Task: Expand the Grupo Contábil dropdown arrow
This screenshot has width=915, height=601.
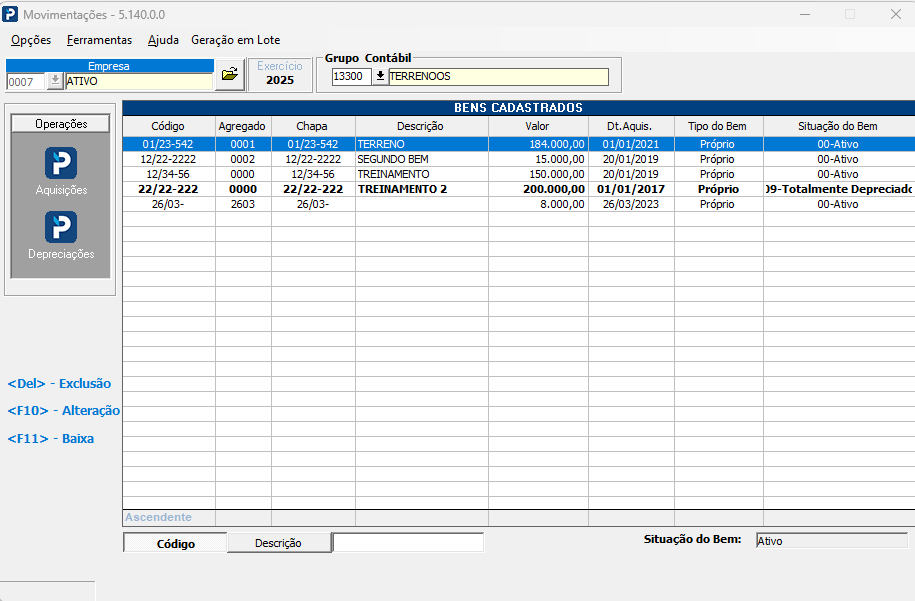Action: click(380, 76)
